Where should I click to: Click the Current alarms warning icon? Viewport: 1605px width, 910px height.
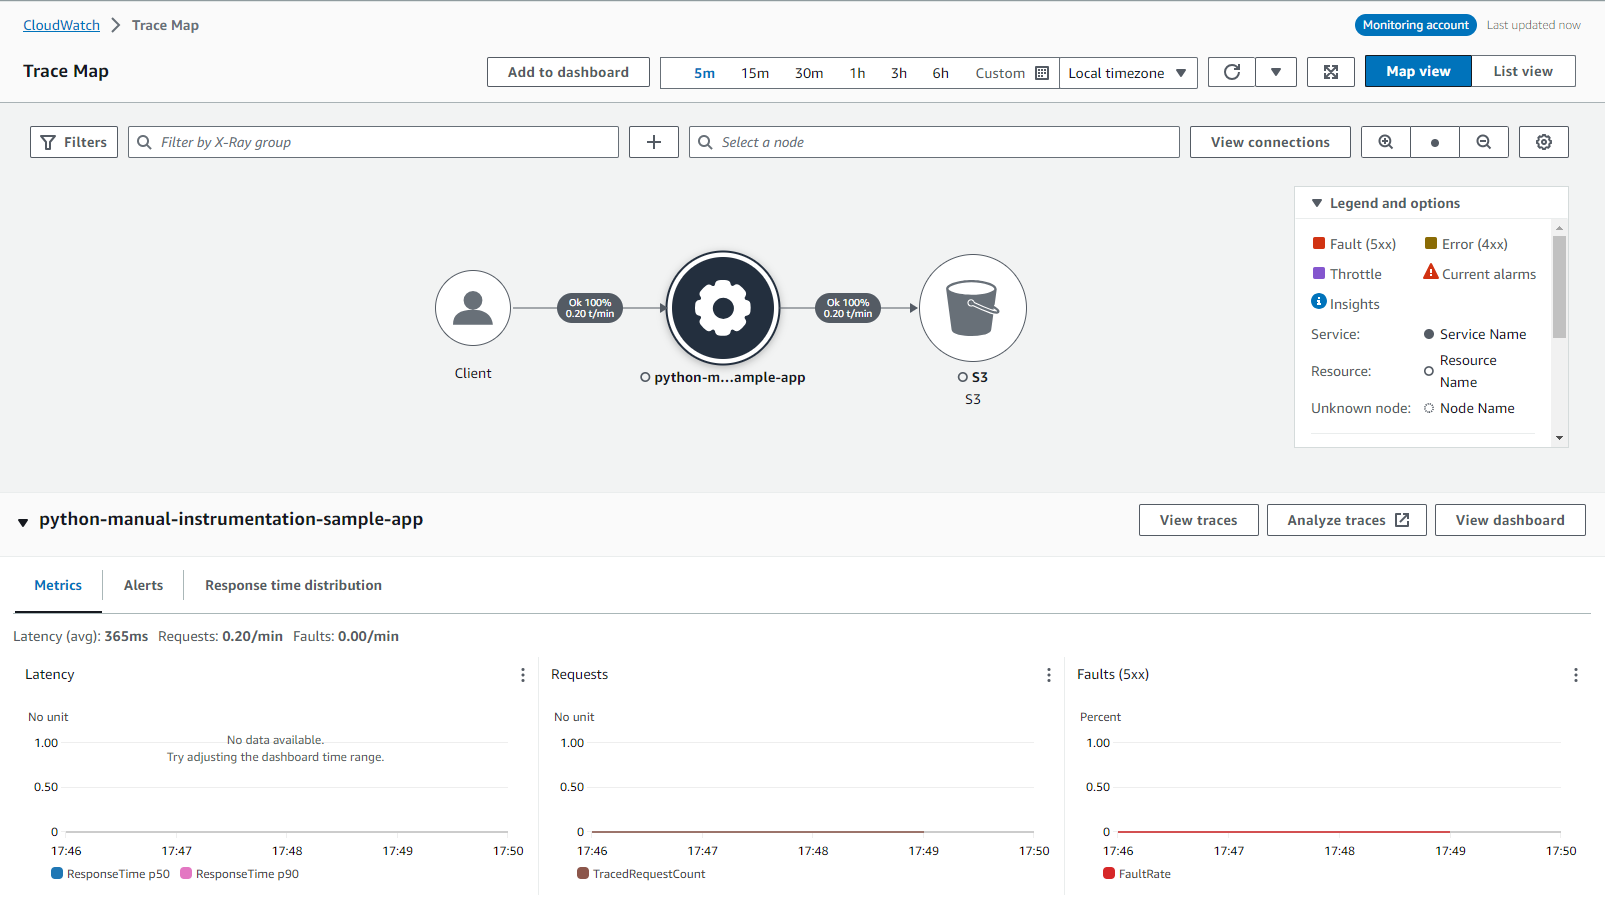(x=1431, y=272)
